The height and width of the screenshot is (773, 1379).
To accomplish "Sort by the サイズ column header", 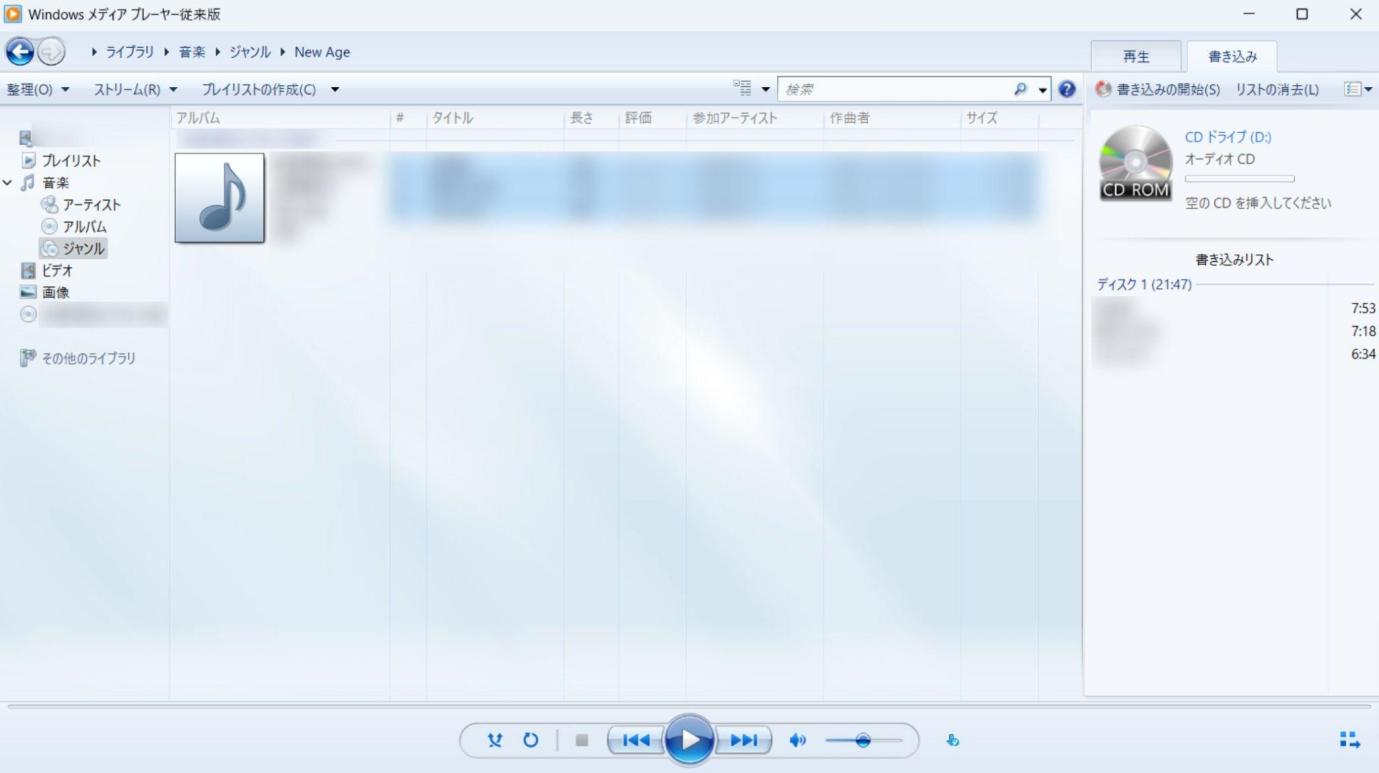I will pyautogui.click(x=1000, y=118).
